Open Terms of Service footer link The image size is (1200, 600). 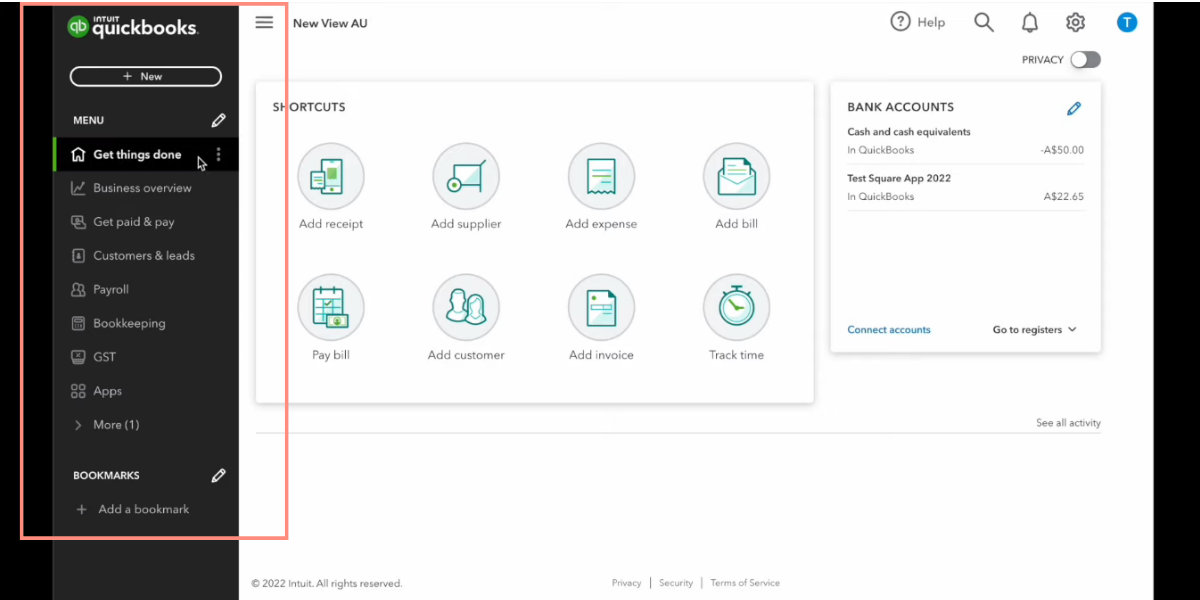745,583
